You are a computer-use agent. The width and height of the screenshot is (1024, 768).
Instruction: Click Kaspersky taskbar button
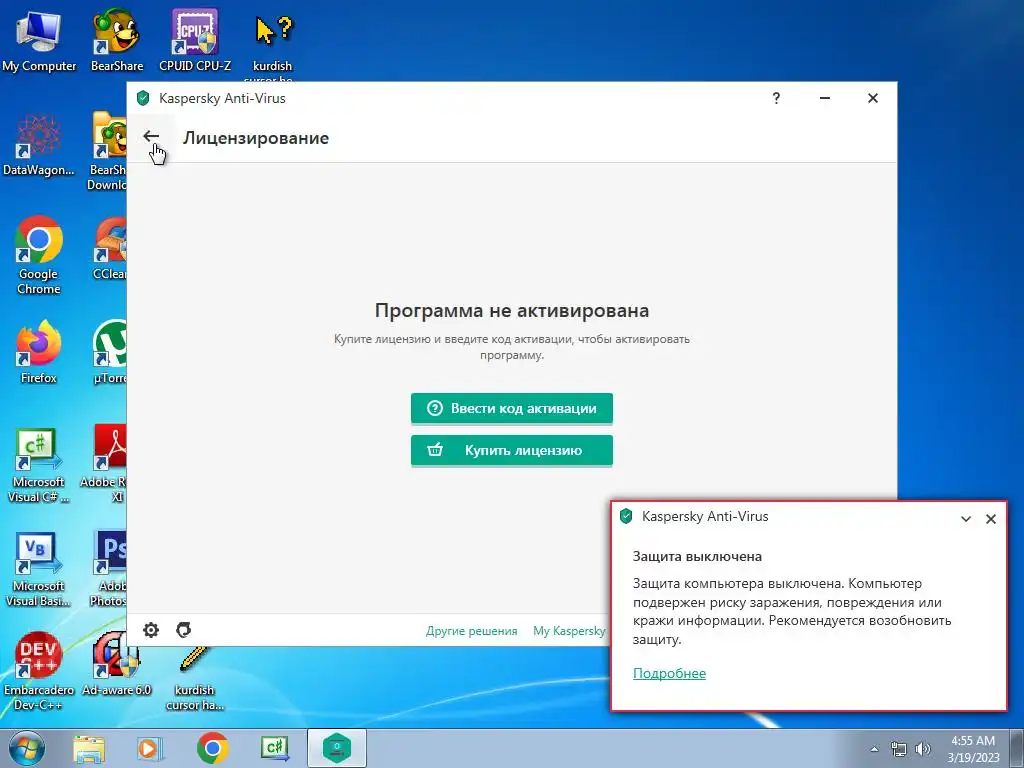coord(337,748)
